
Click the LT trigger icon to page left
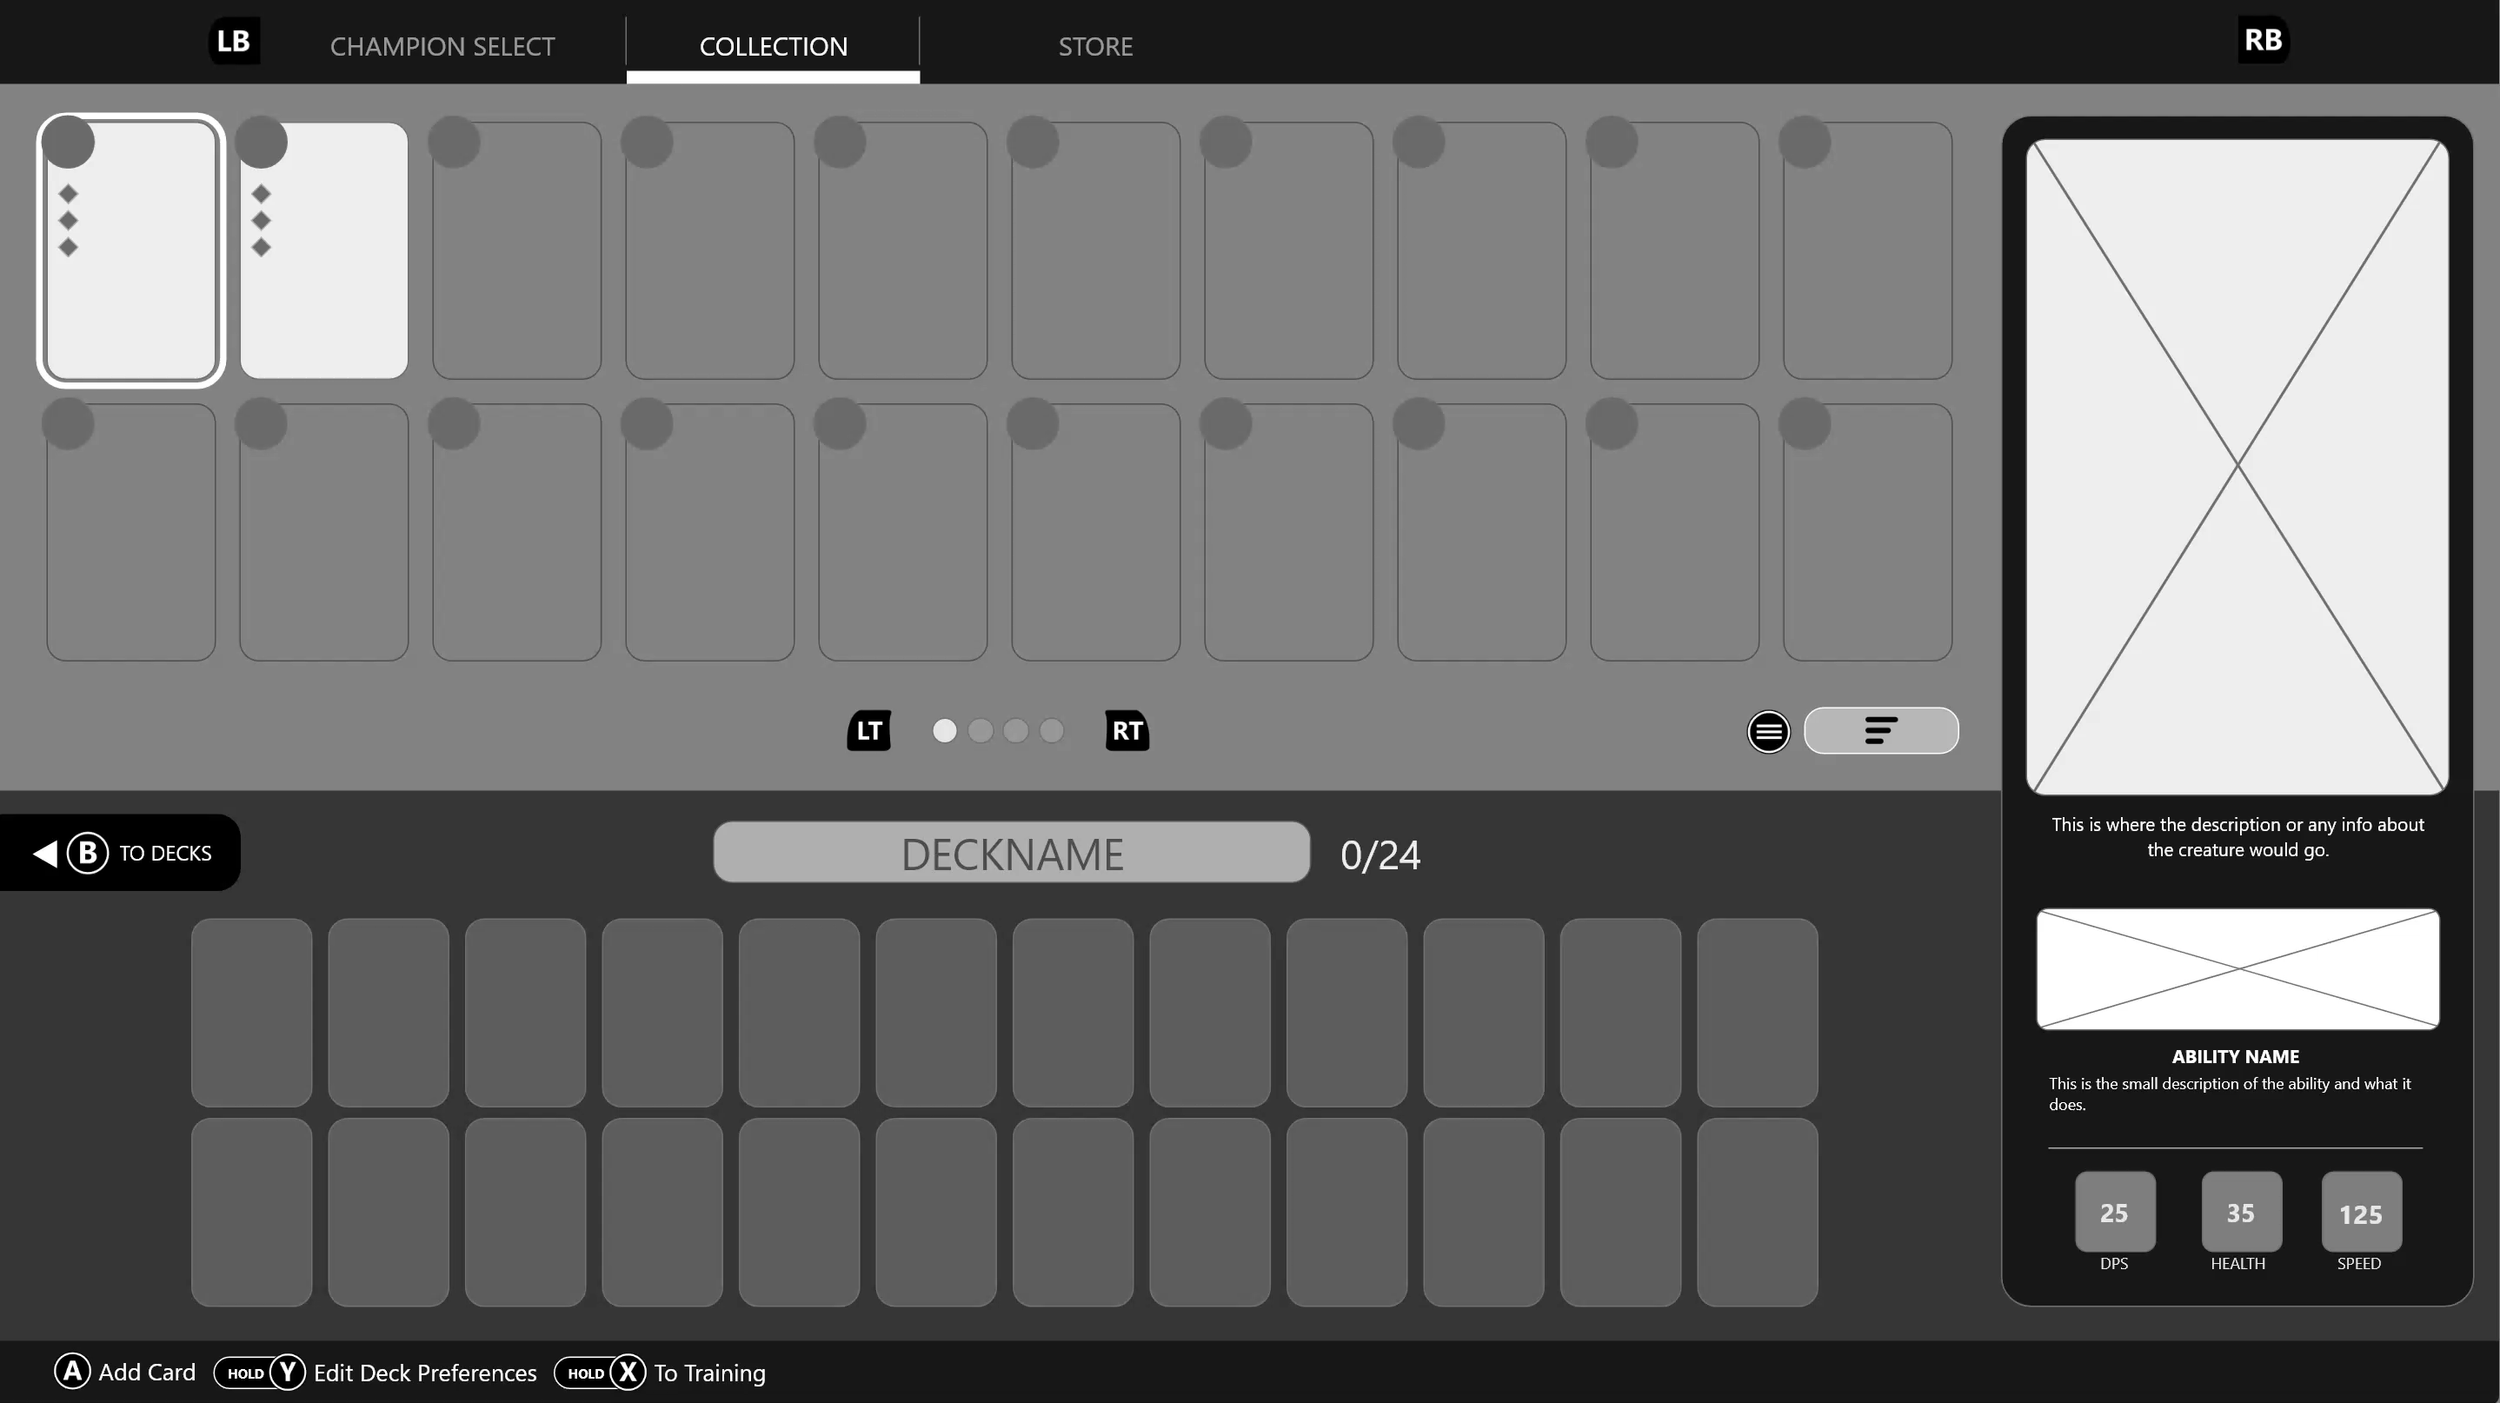click(x=868, y=730)
